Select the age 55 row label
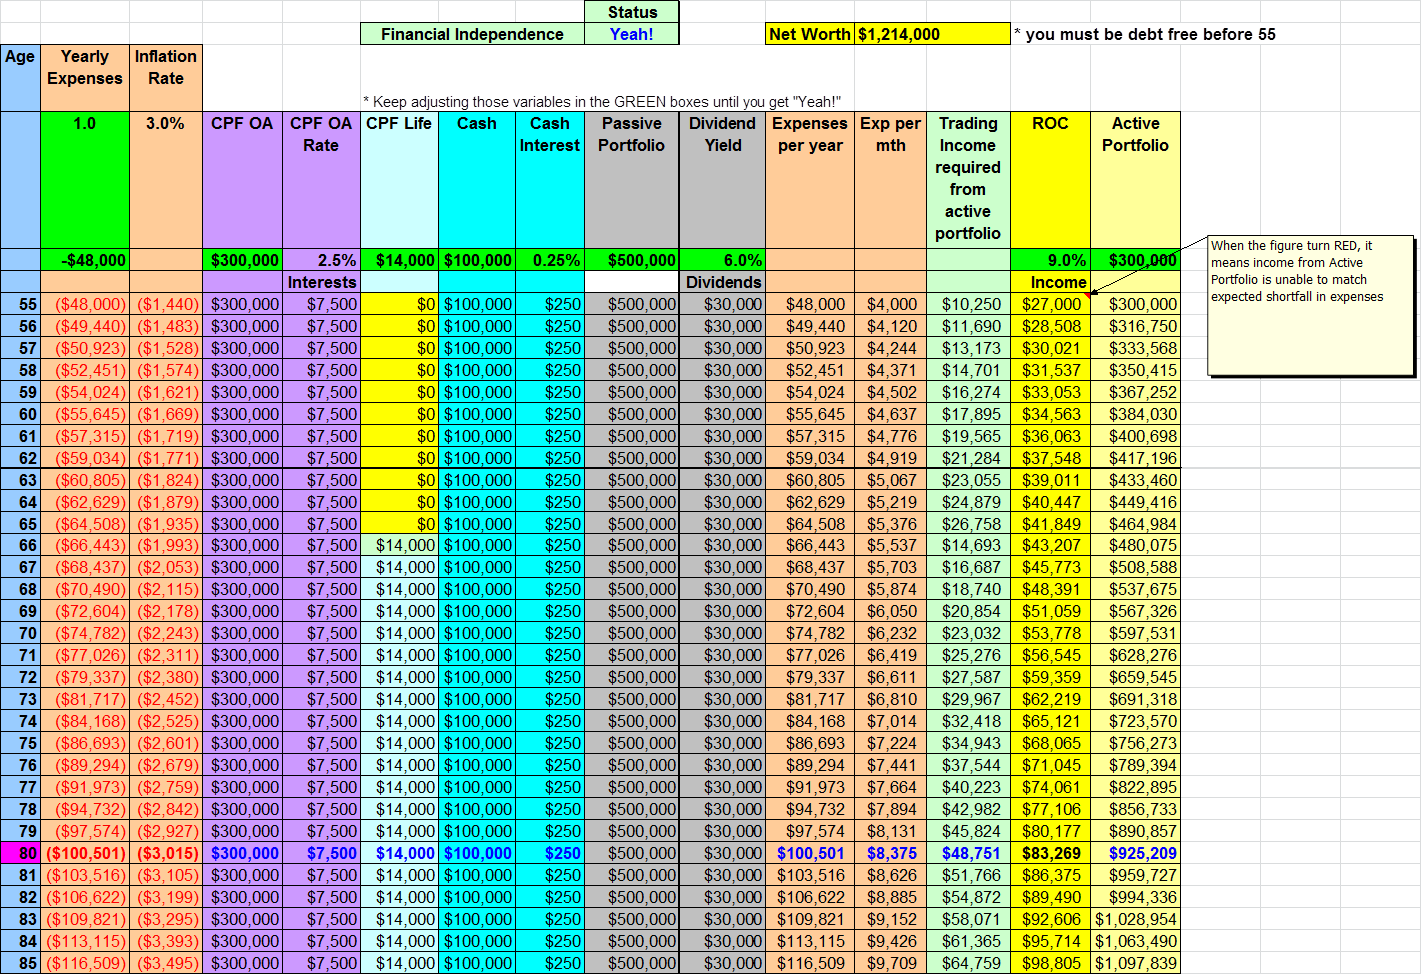The height and width of the screenshot is (975, 1422). [x=20, y=304]
